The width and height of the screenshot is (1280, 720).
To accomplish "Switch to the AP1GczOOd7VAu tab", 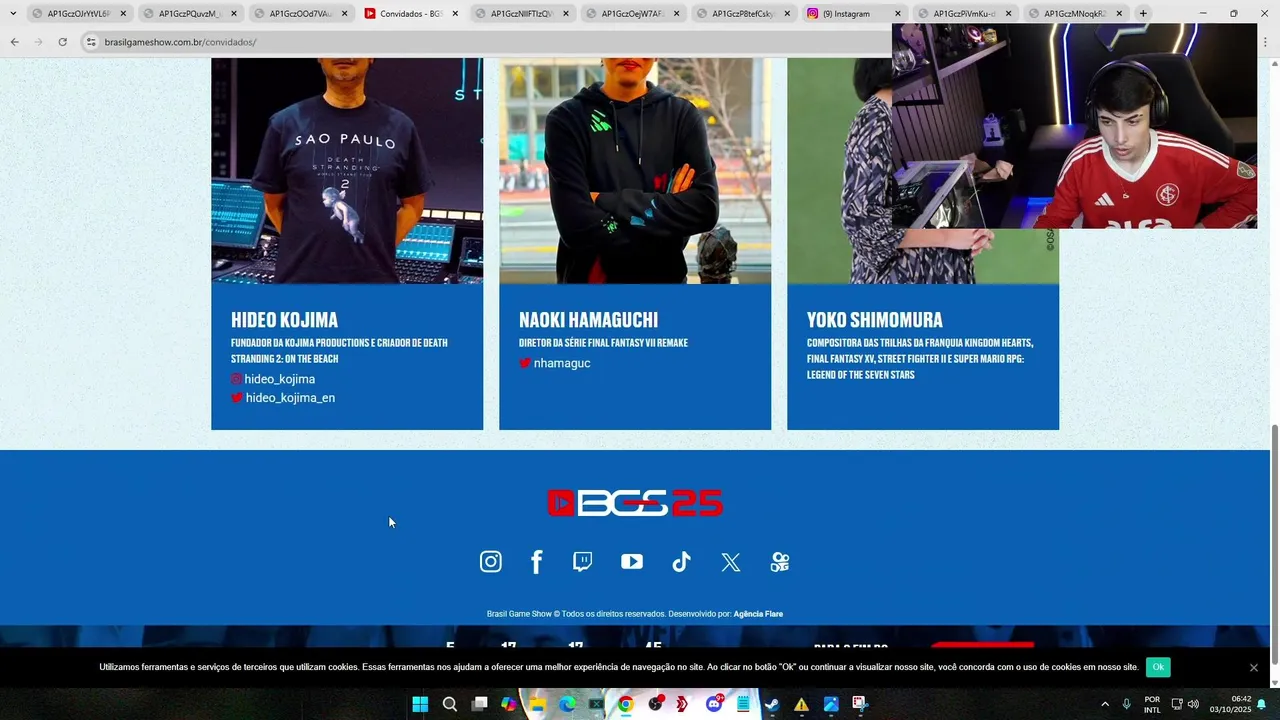I will coord(301,14).
